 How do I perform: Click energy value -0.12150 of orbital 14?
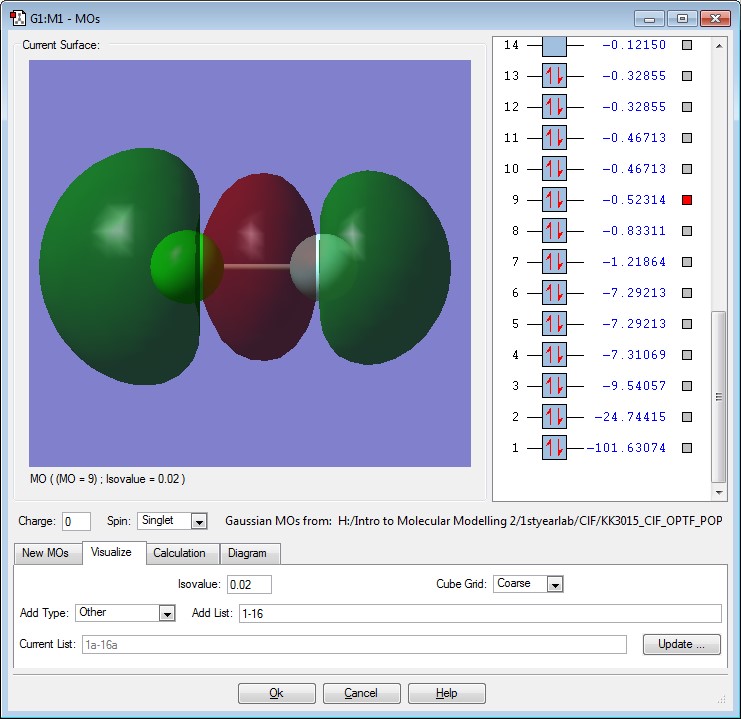point(634,45)
